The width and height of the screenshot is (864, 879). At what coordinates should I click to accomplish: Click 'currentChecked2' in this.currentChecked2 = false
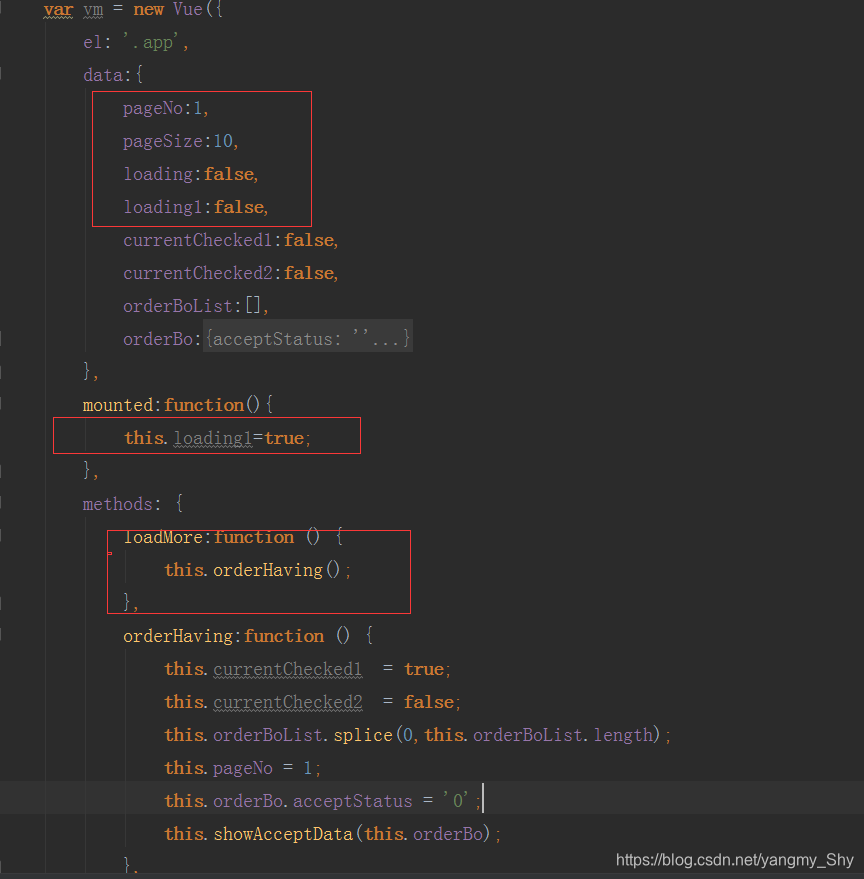288,702
